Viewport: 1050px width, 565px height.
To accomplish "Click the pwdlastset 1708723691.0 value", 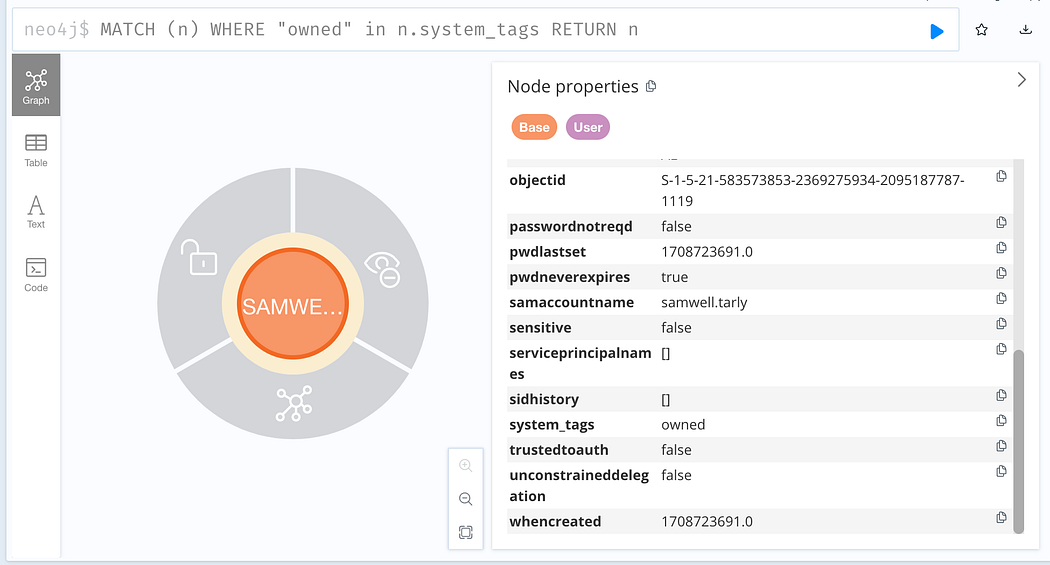I will [x=706, y=252].
